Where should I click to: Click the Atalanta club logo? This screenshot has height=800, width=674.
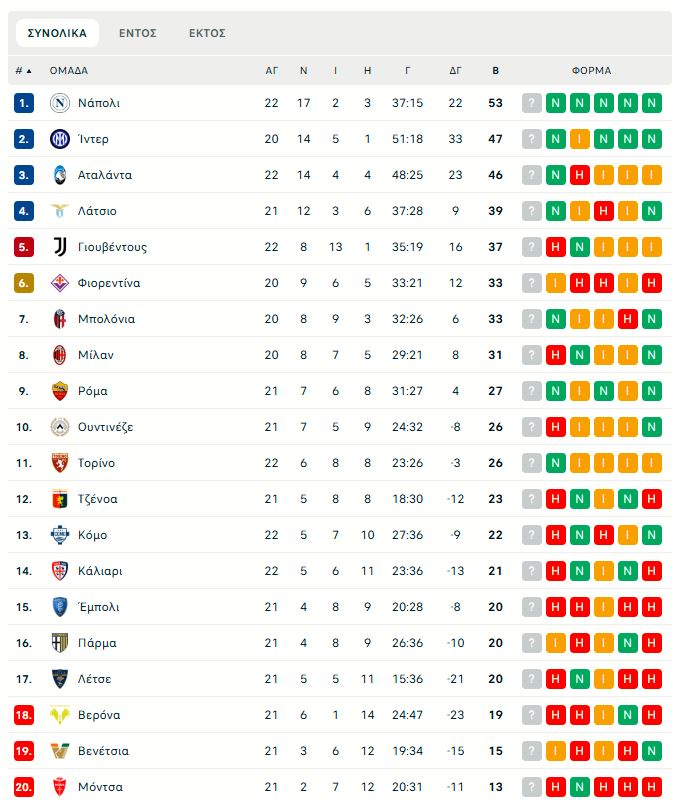(59, 175)
